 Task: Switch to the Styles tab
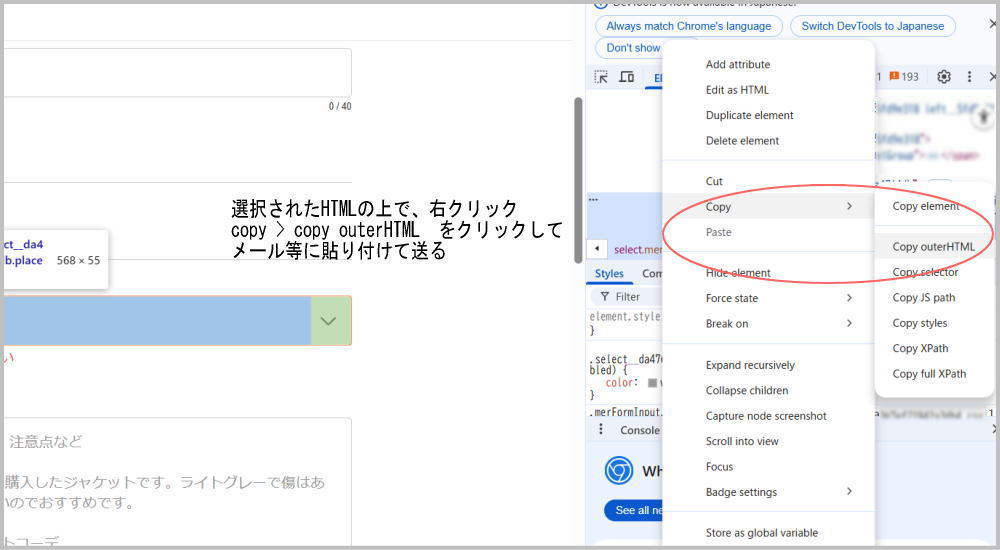(x=609, y=274)
